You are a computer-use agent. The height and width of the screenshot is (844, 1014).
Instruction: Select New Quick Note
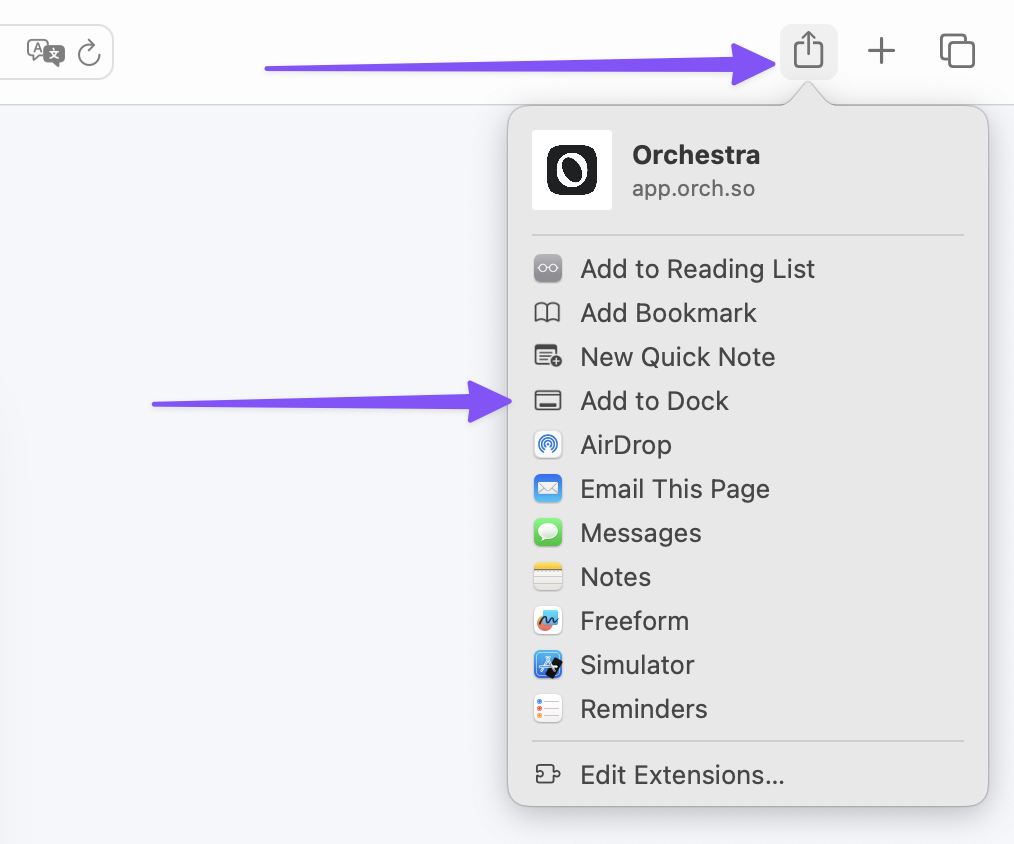click(x=677, y=357)
